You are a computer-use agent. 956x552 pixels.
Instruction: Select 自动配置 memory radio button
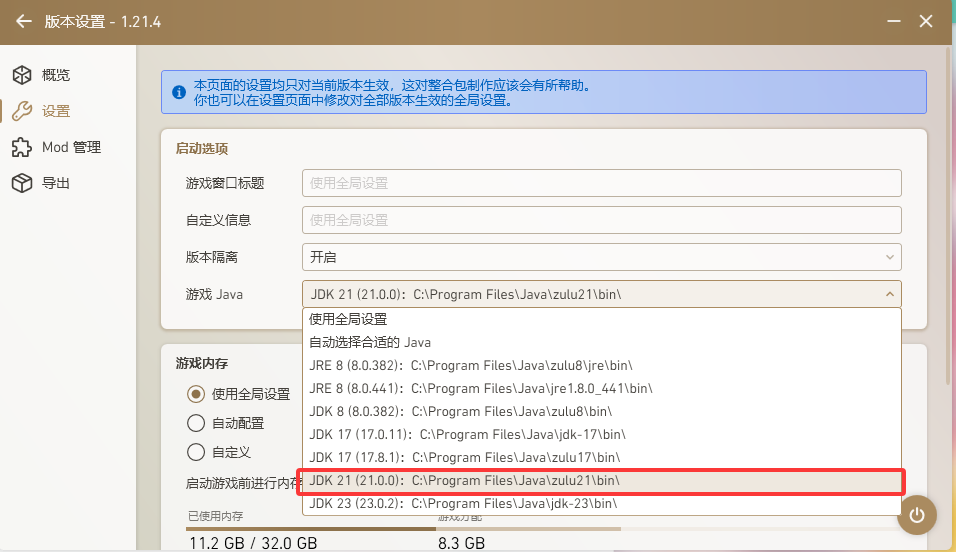pyautogui.click(x=196, y=423)
